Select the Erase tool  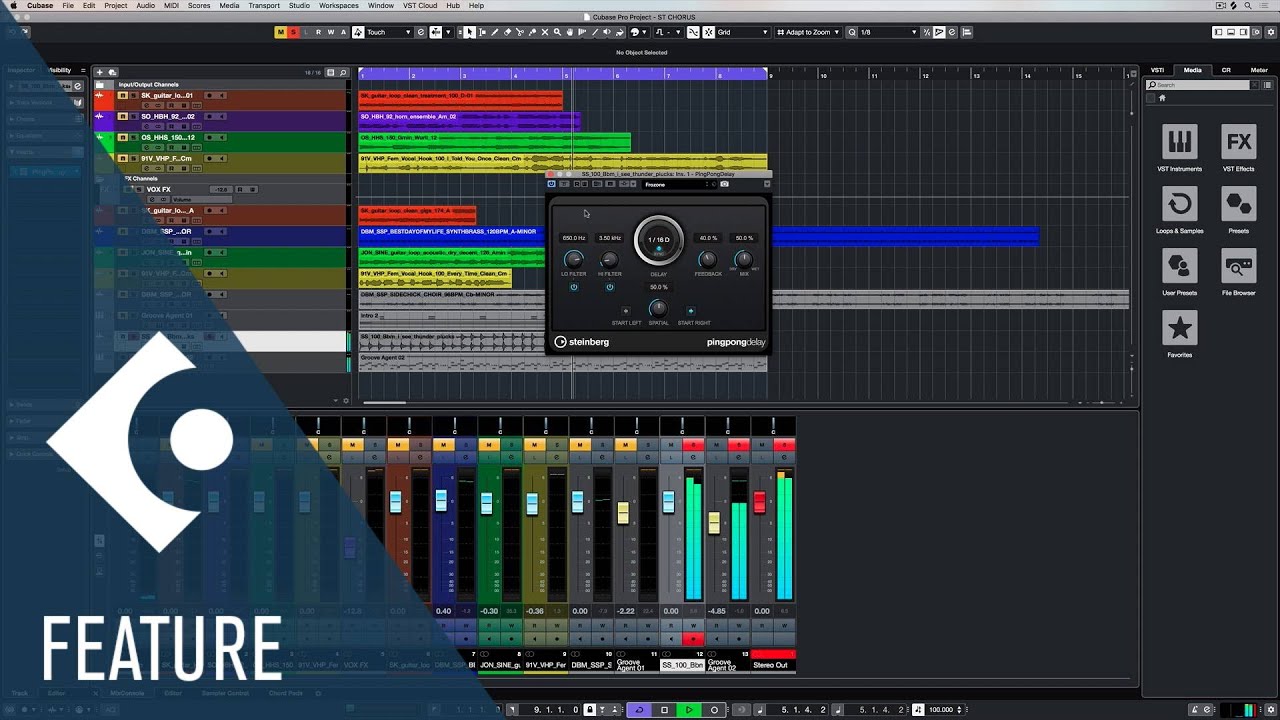point(507,32)
